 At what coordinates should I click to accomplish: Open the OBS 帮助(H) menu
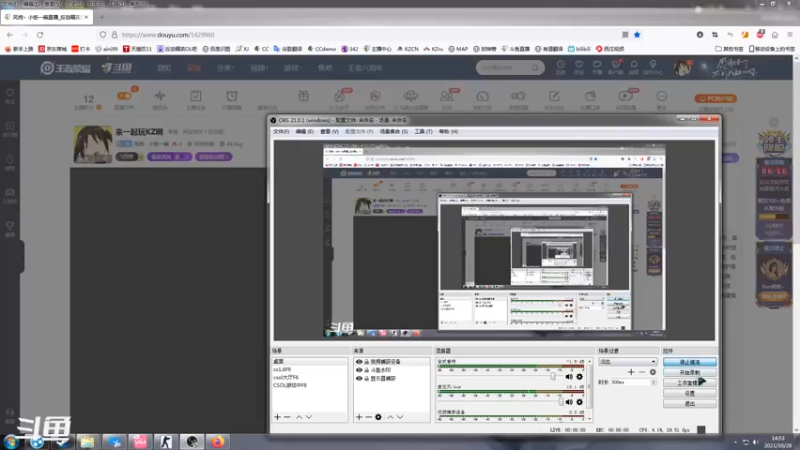[x=448, y=132]
